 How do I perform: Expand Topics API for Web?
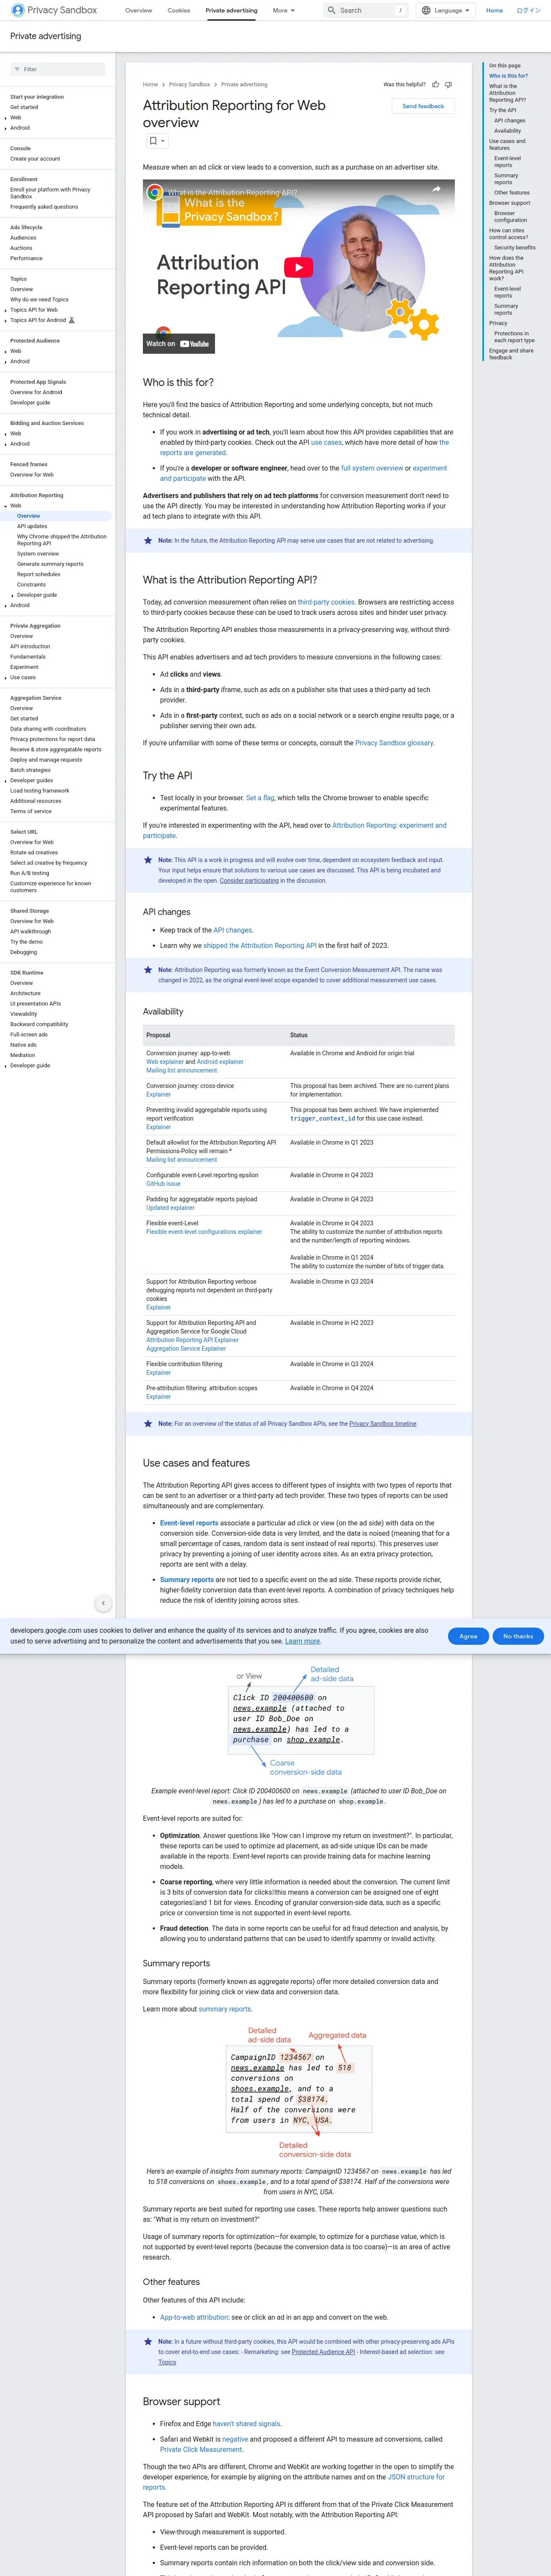point(6,310)
